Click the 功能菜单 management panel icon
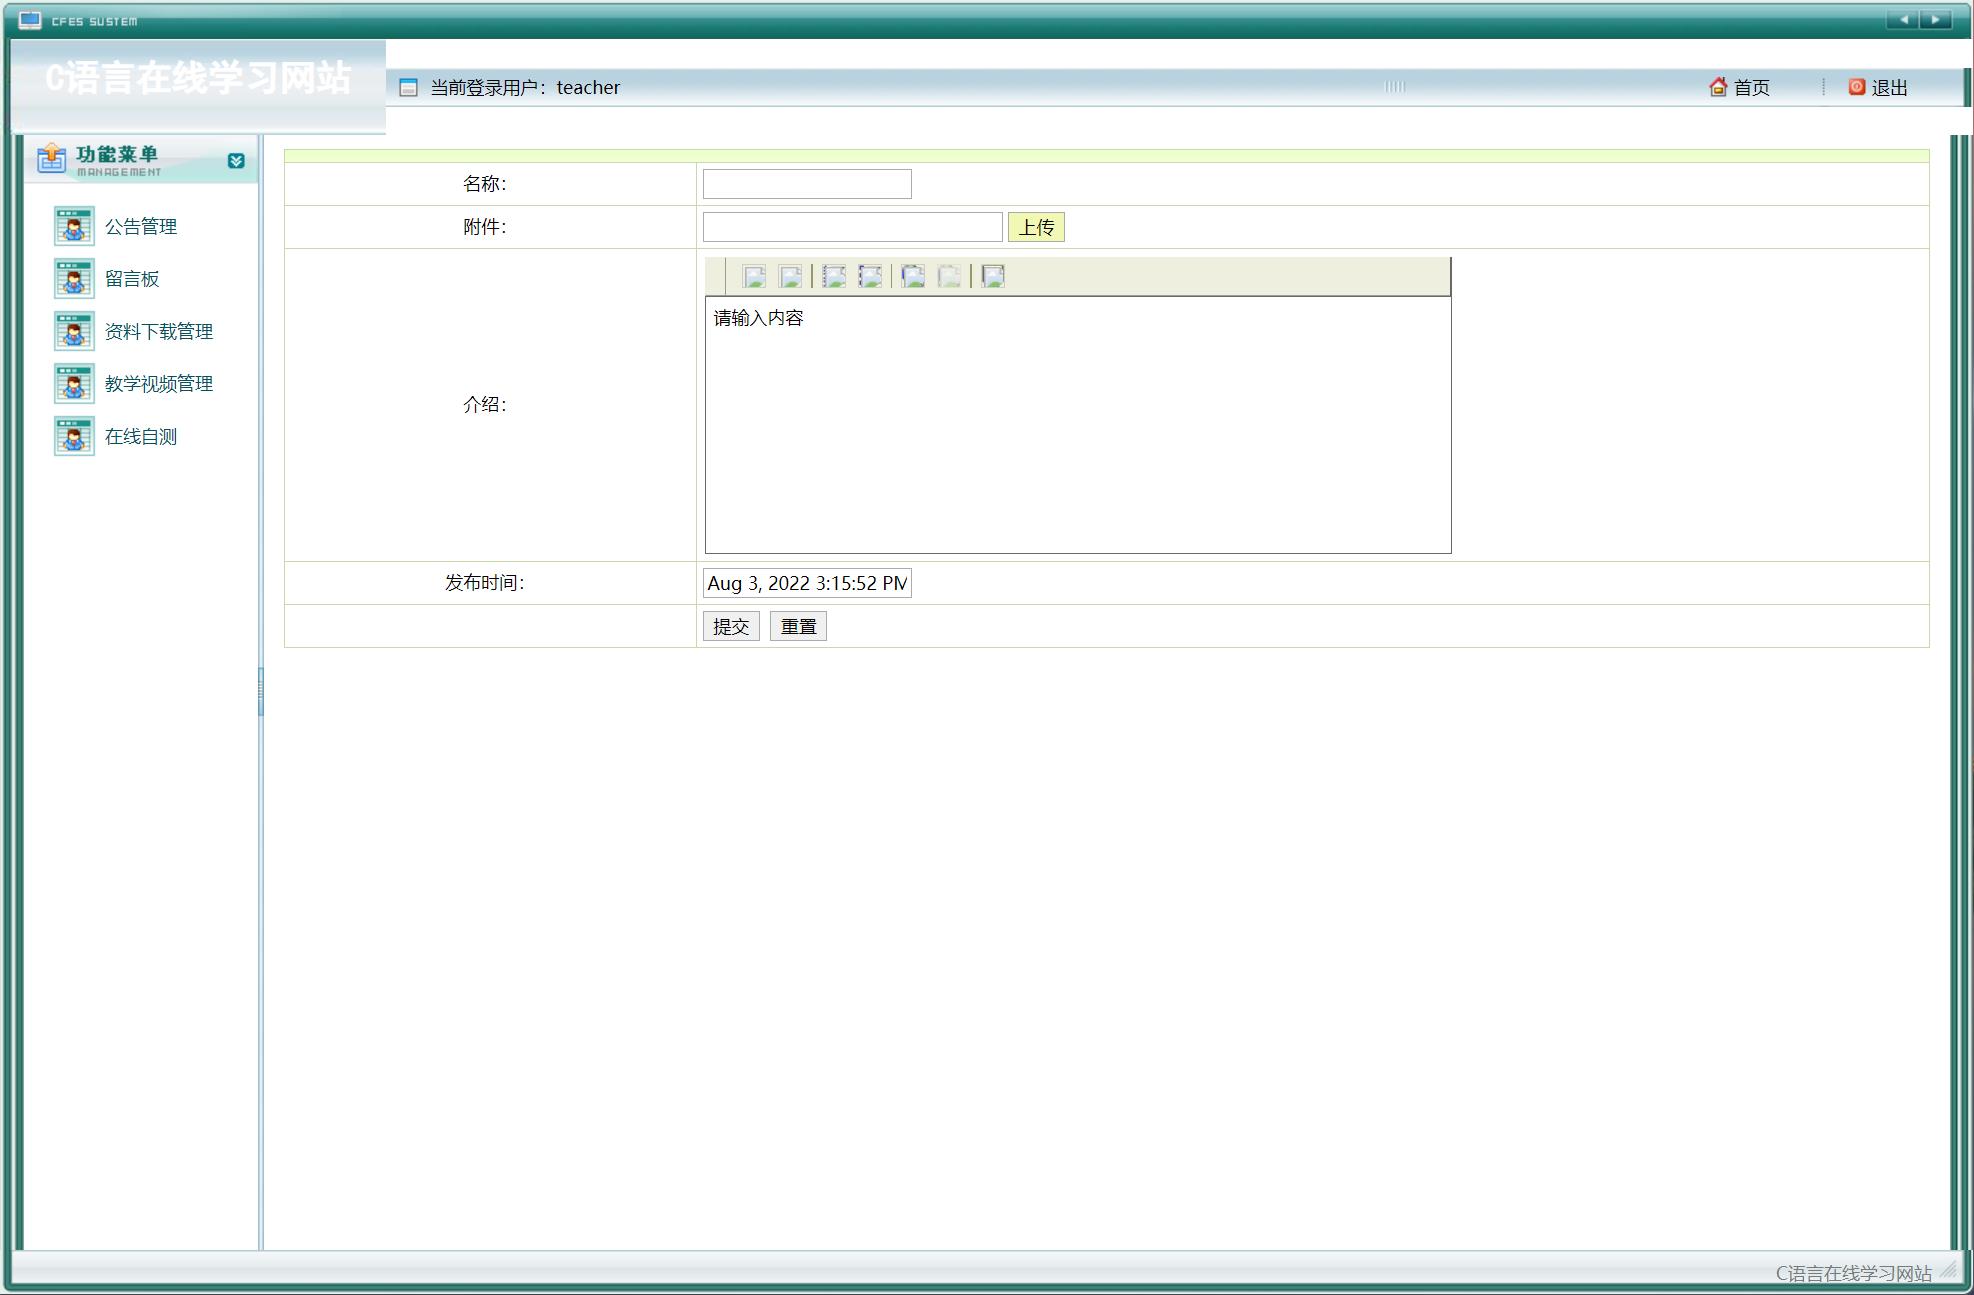The height and width of the screenshot is (1295, 1974). coord(52,158)
